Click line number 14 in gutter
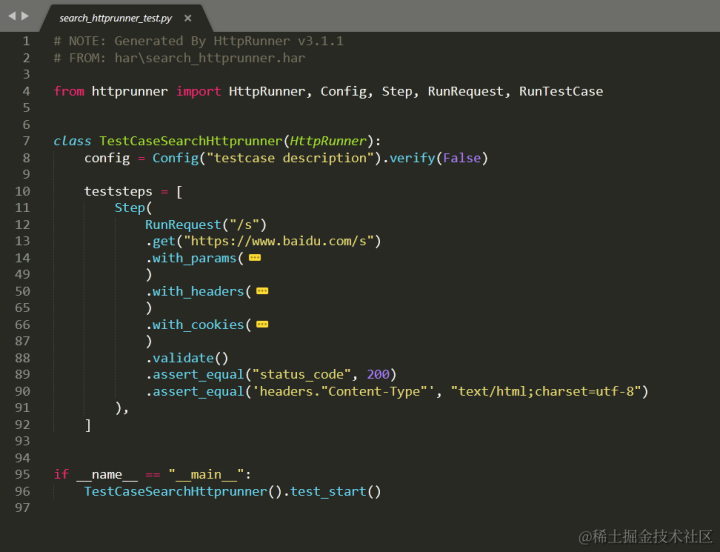Screen dimensions: 720x552 pos(22,258)
